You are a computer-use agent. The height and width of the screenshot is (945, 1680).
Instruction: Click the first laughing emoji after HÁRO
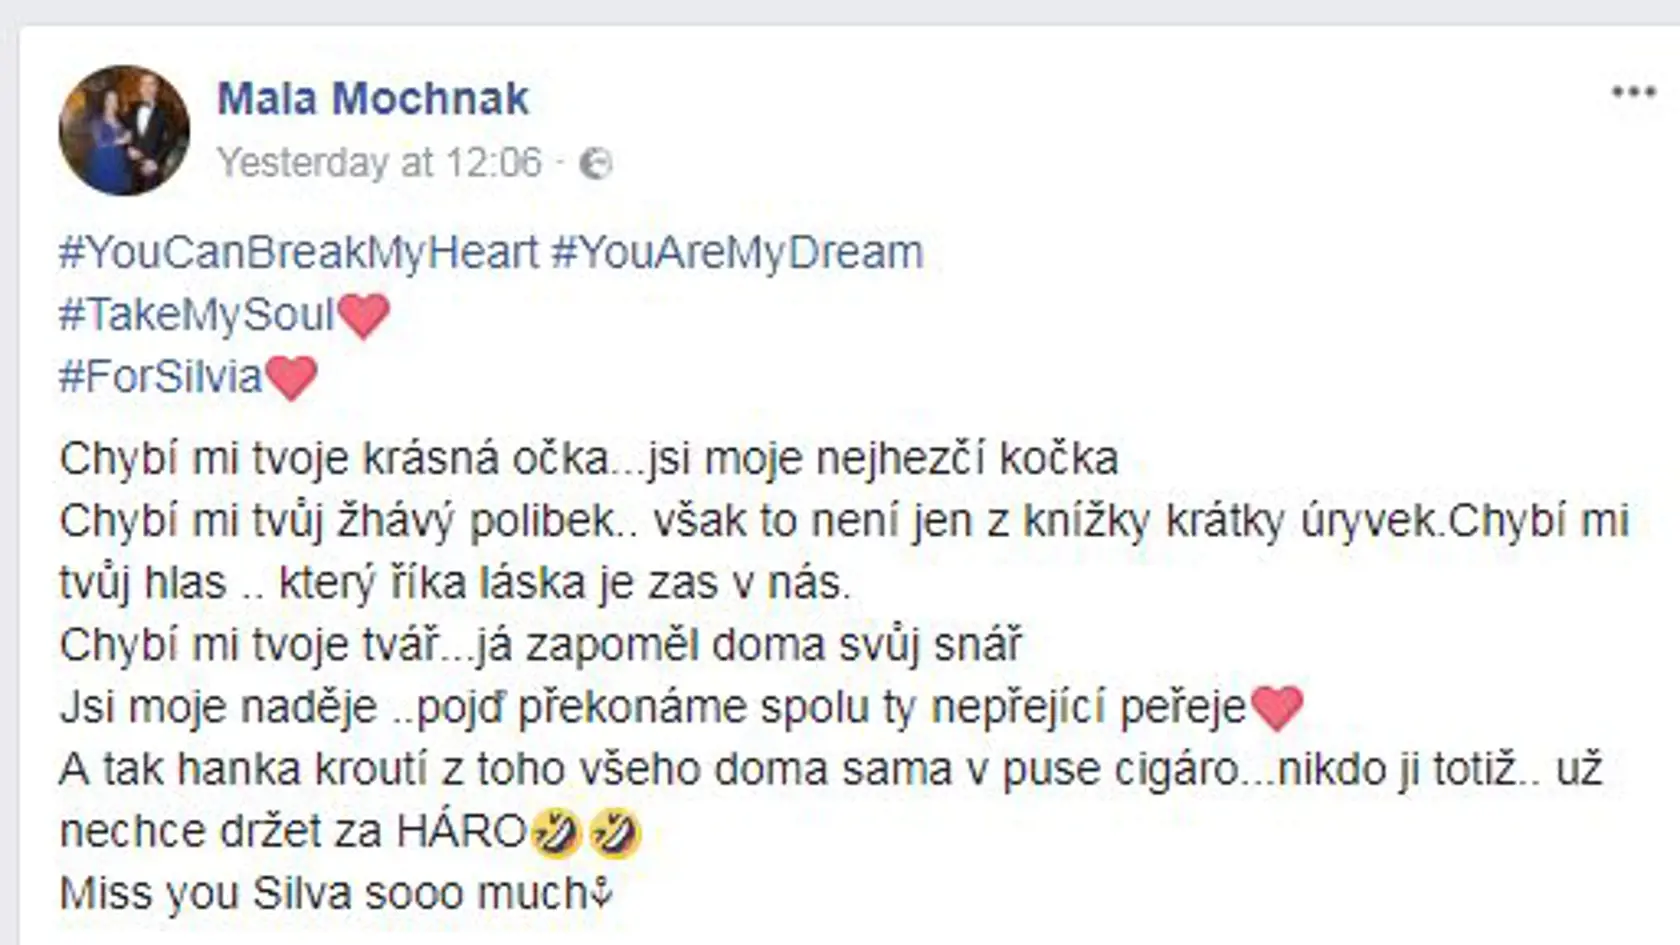pyautogui.click(x=556, y=832)
